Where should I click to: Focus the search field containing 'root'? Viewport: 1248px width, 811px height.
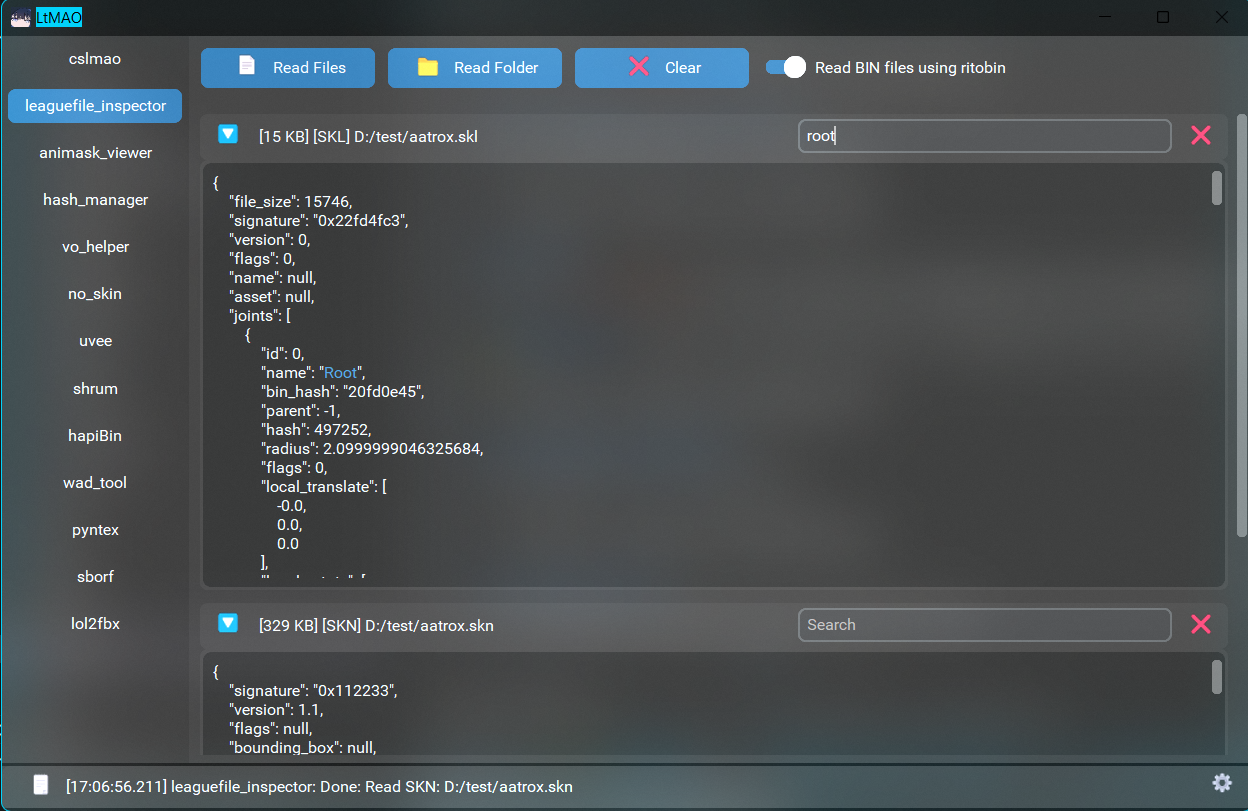(x=984, y=136)
